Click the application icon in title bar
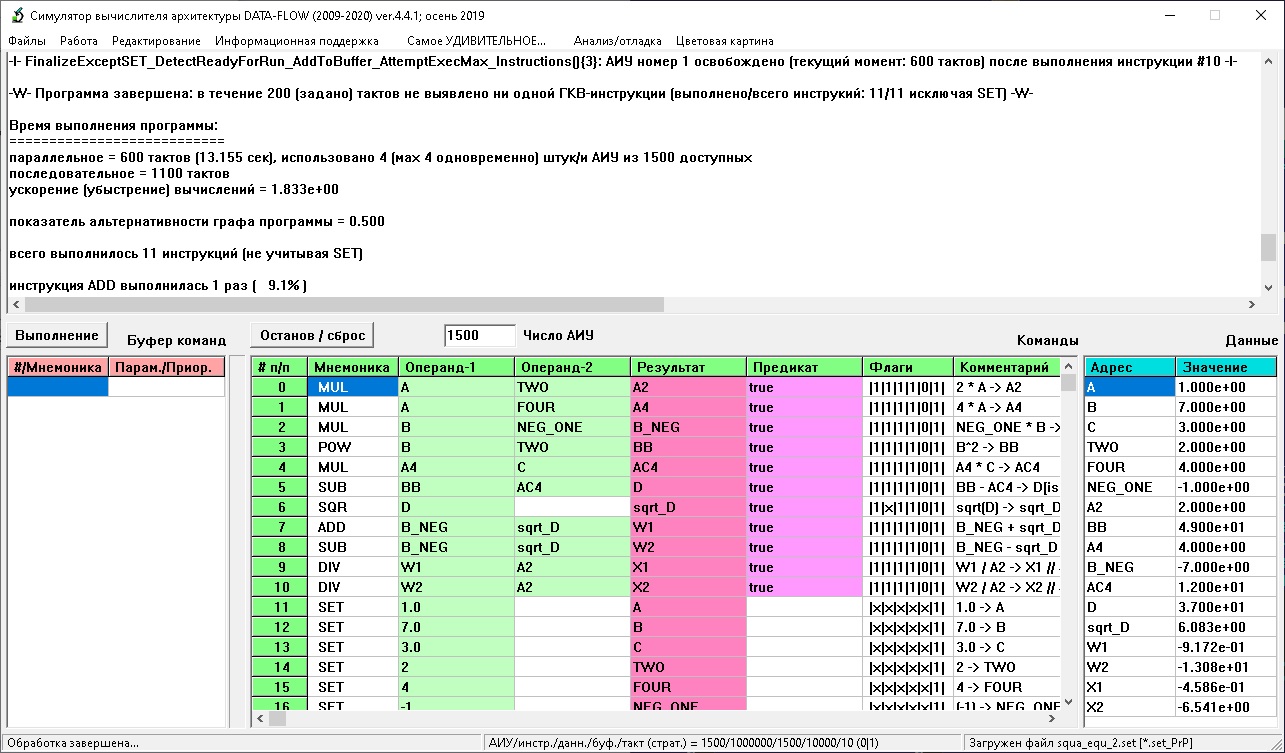 click(16, 15)
